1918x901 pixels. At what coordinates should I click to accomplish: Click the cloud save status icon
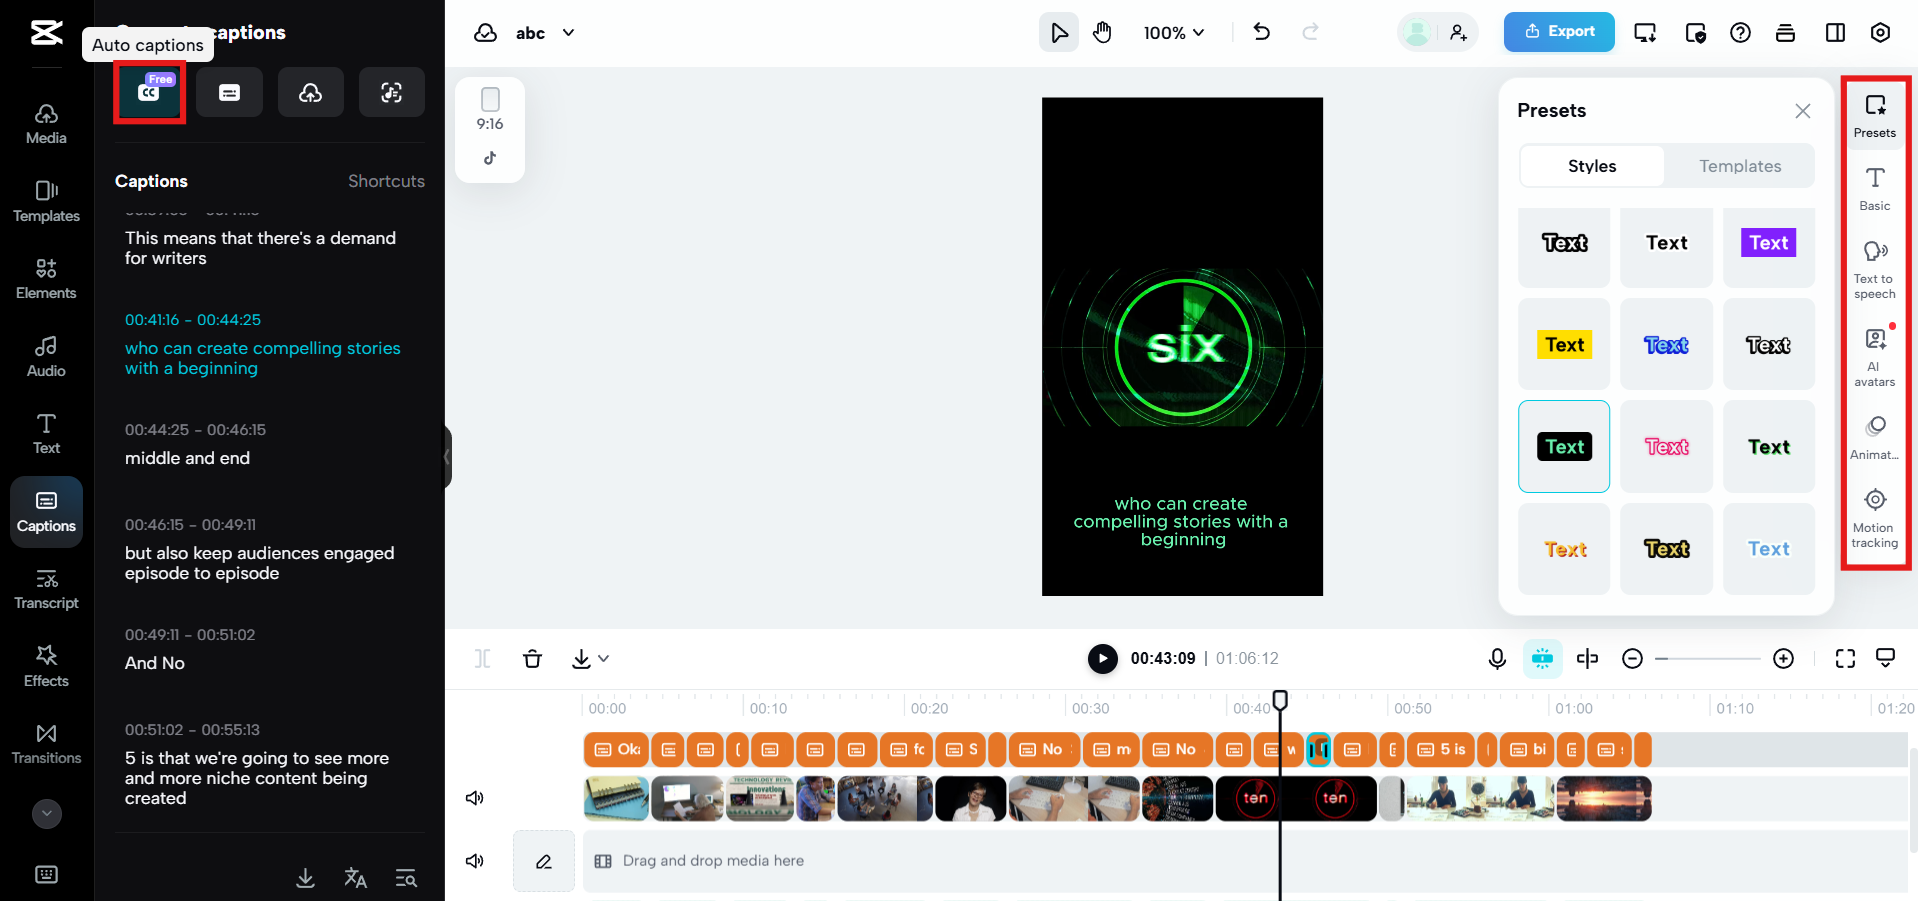point(486,33)
